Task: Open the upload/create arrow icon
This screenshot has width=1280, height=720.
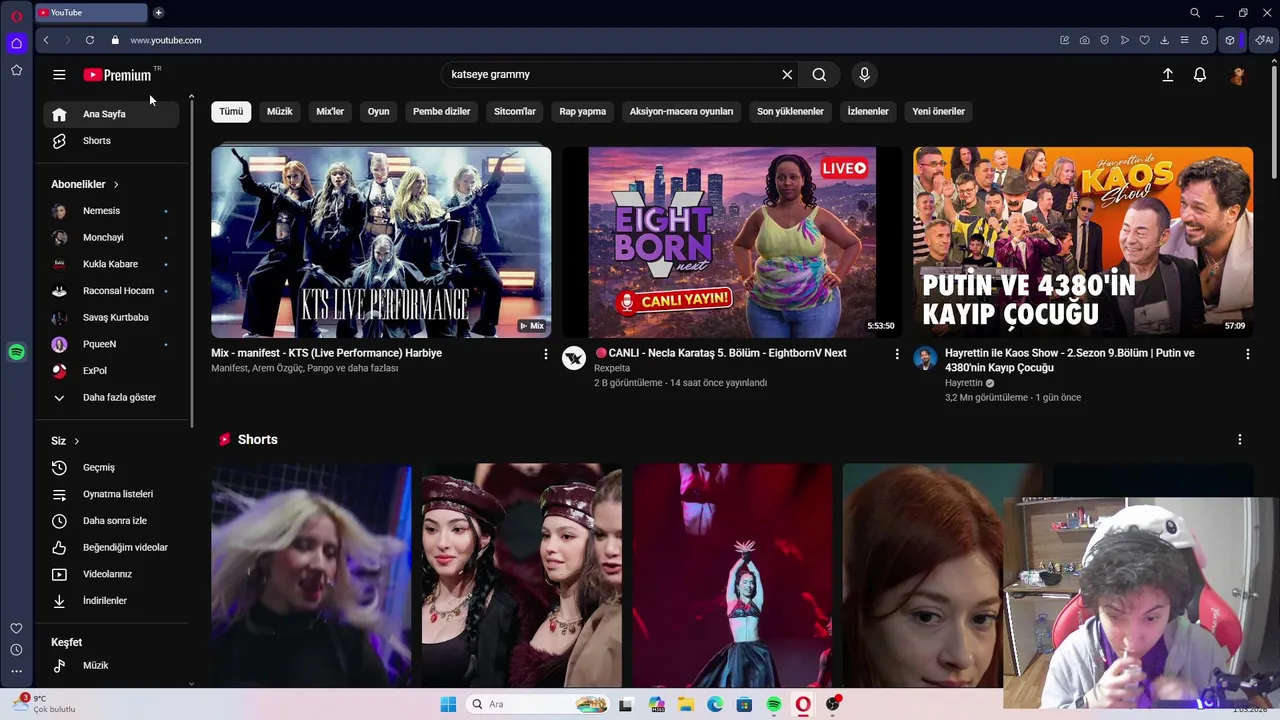Action: 1167,75
